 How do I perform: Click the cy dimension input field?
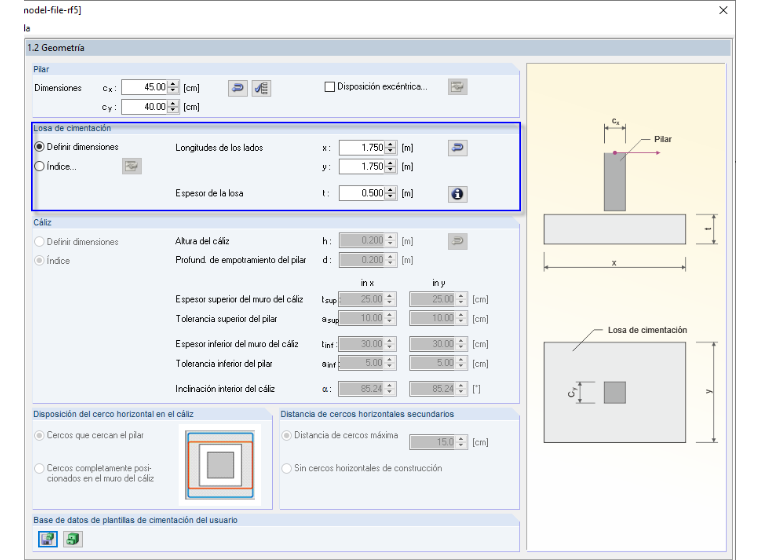tap(144, 107)
